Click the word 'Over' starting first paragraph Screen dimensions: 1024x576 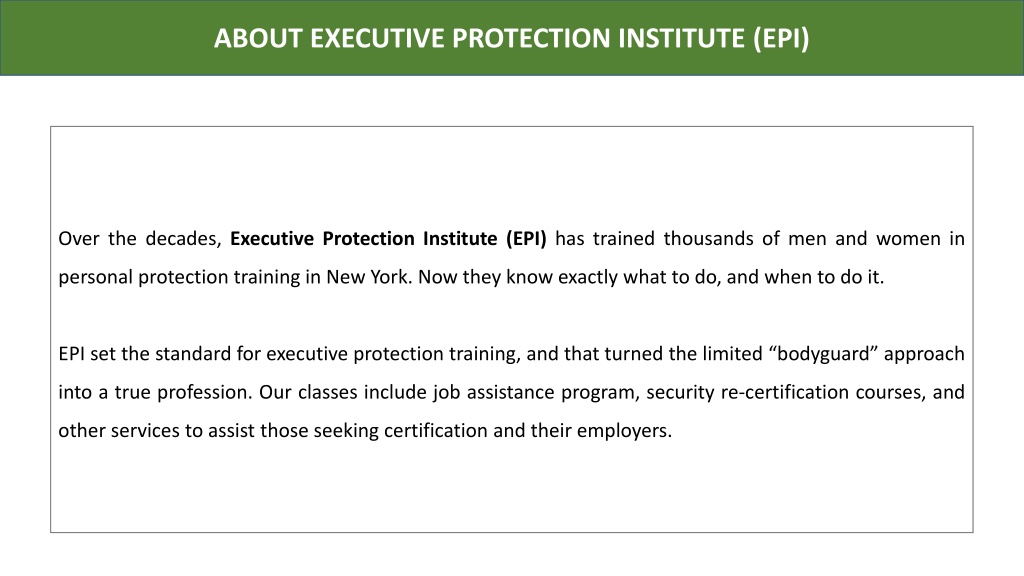(x=78, y=238)
